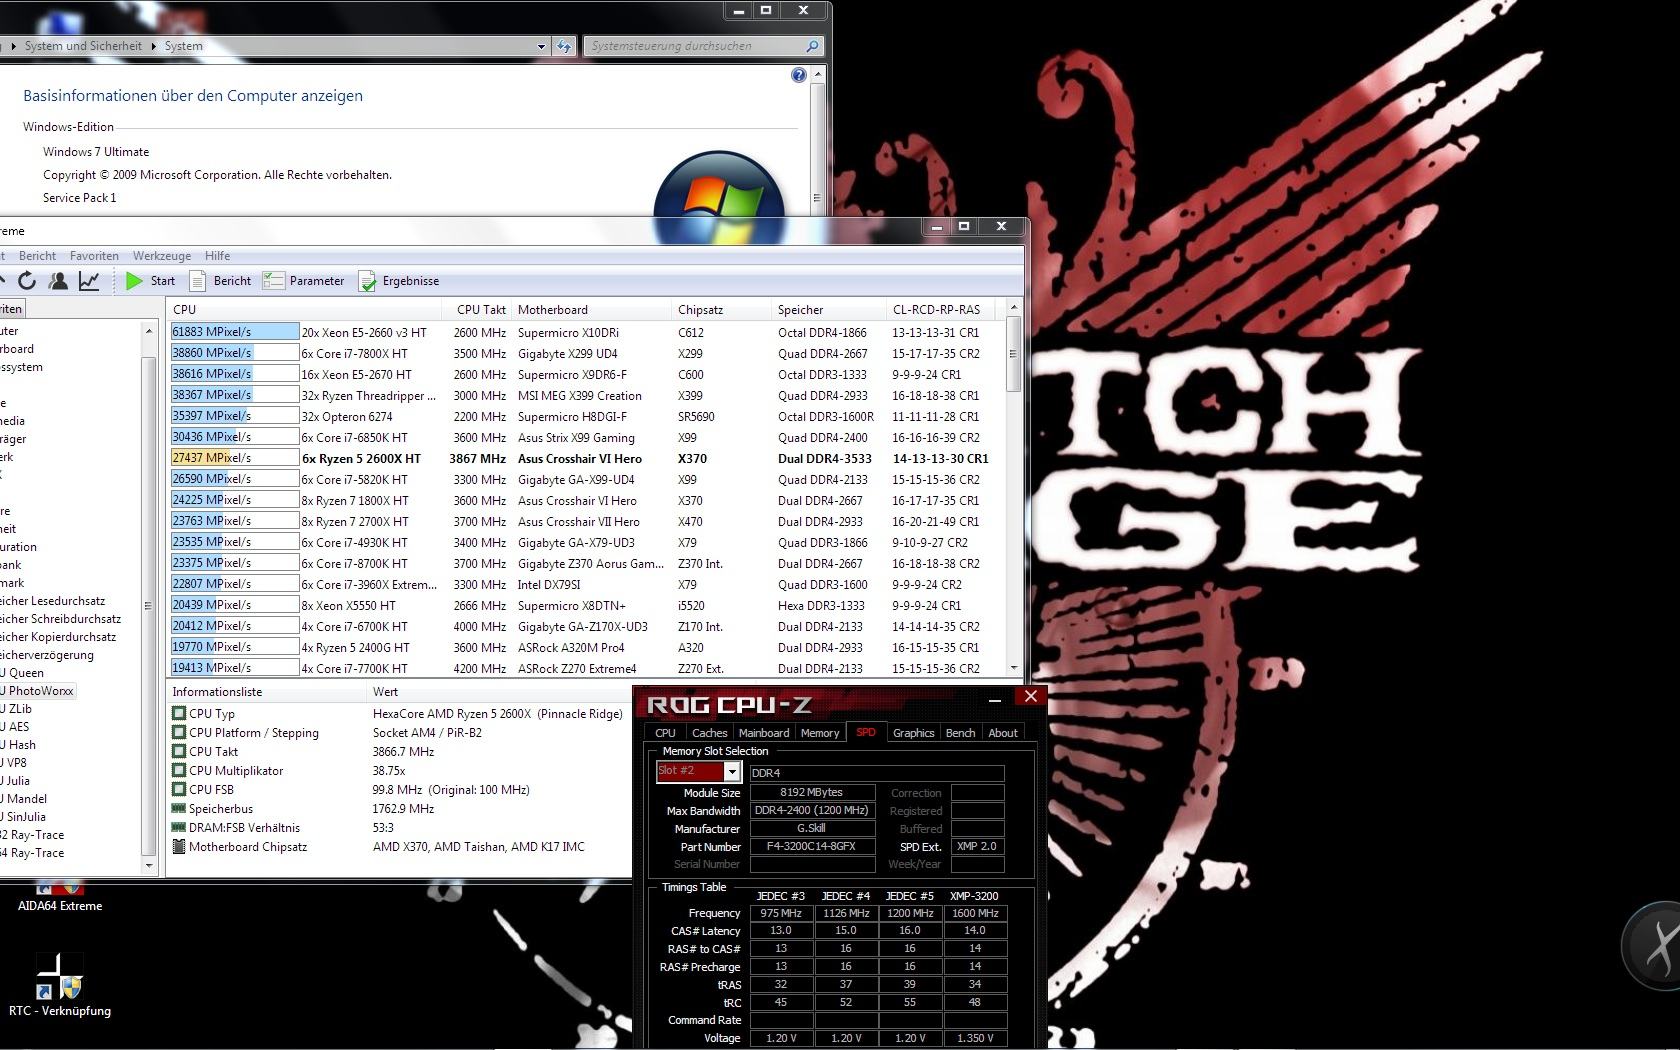Minimize the ROG CPU-Z window
The height and width of the screenshot is (1050, 1680).
[x=994, y=699]
